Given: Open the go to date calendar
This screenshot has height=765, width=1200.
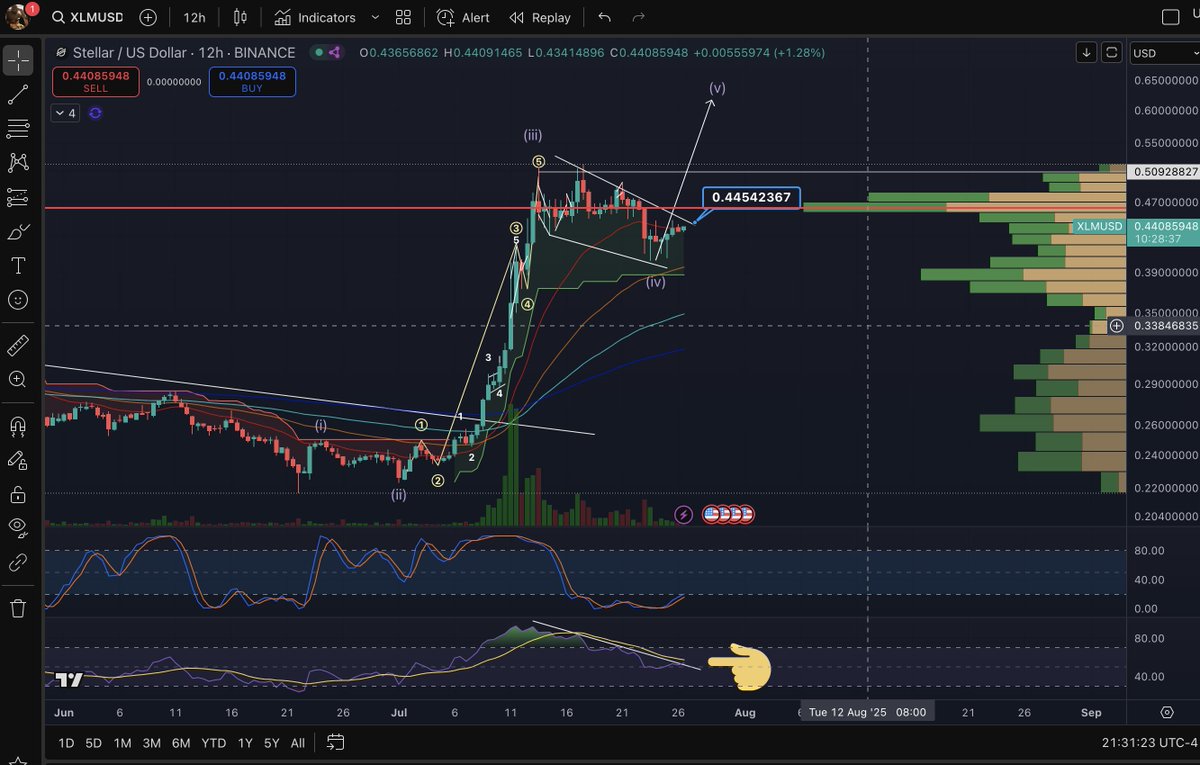Looking at the screenshot, I should (336, 743).
